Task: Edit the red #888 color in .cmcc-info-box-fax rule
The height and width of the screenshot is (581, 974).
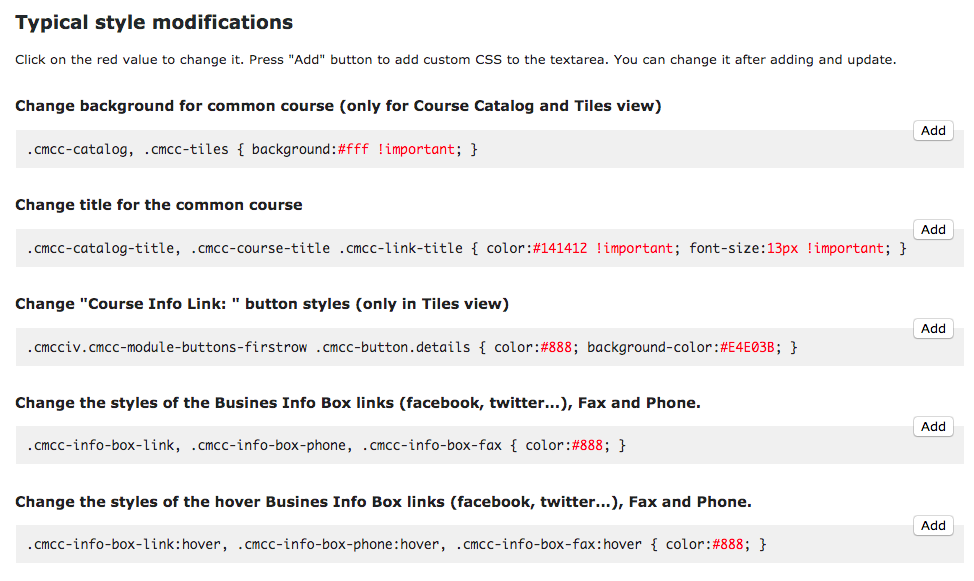Action: coord(587,445)
